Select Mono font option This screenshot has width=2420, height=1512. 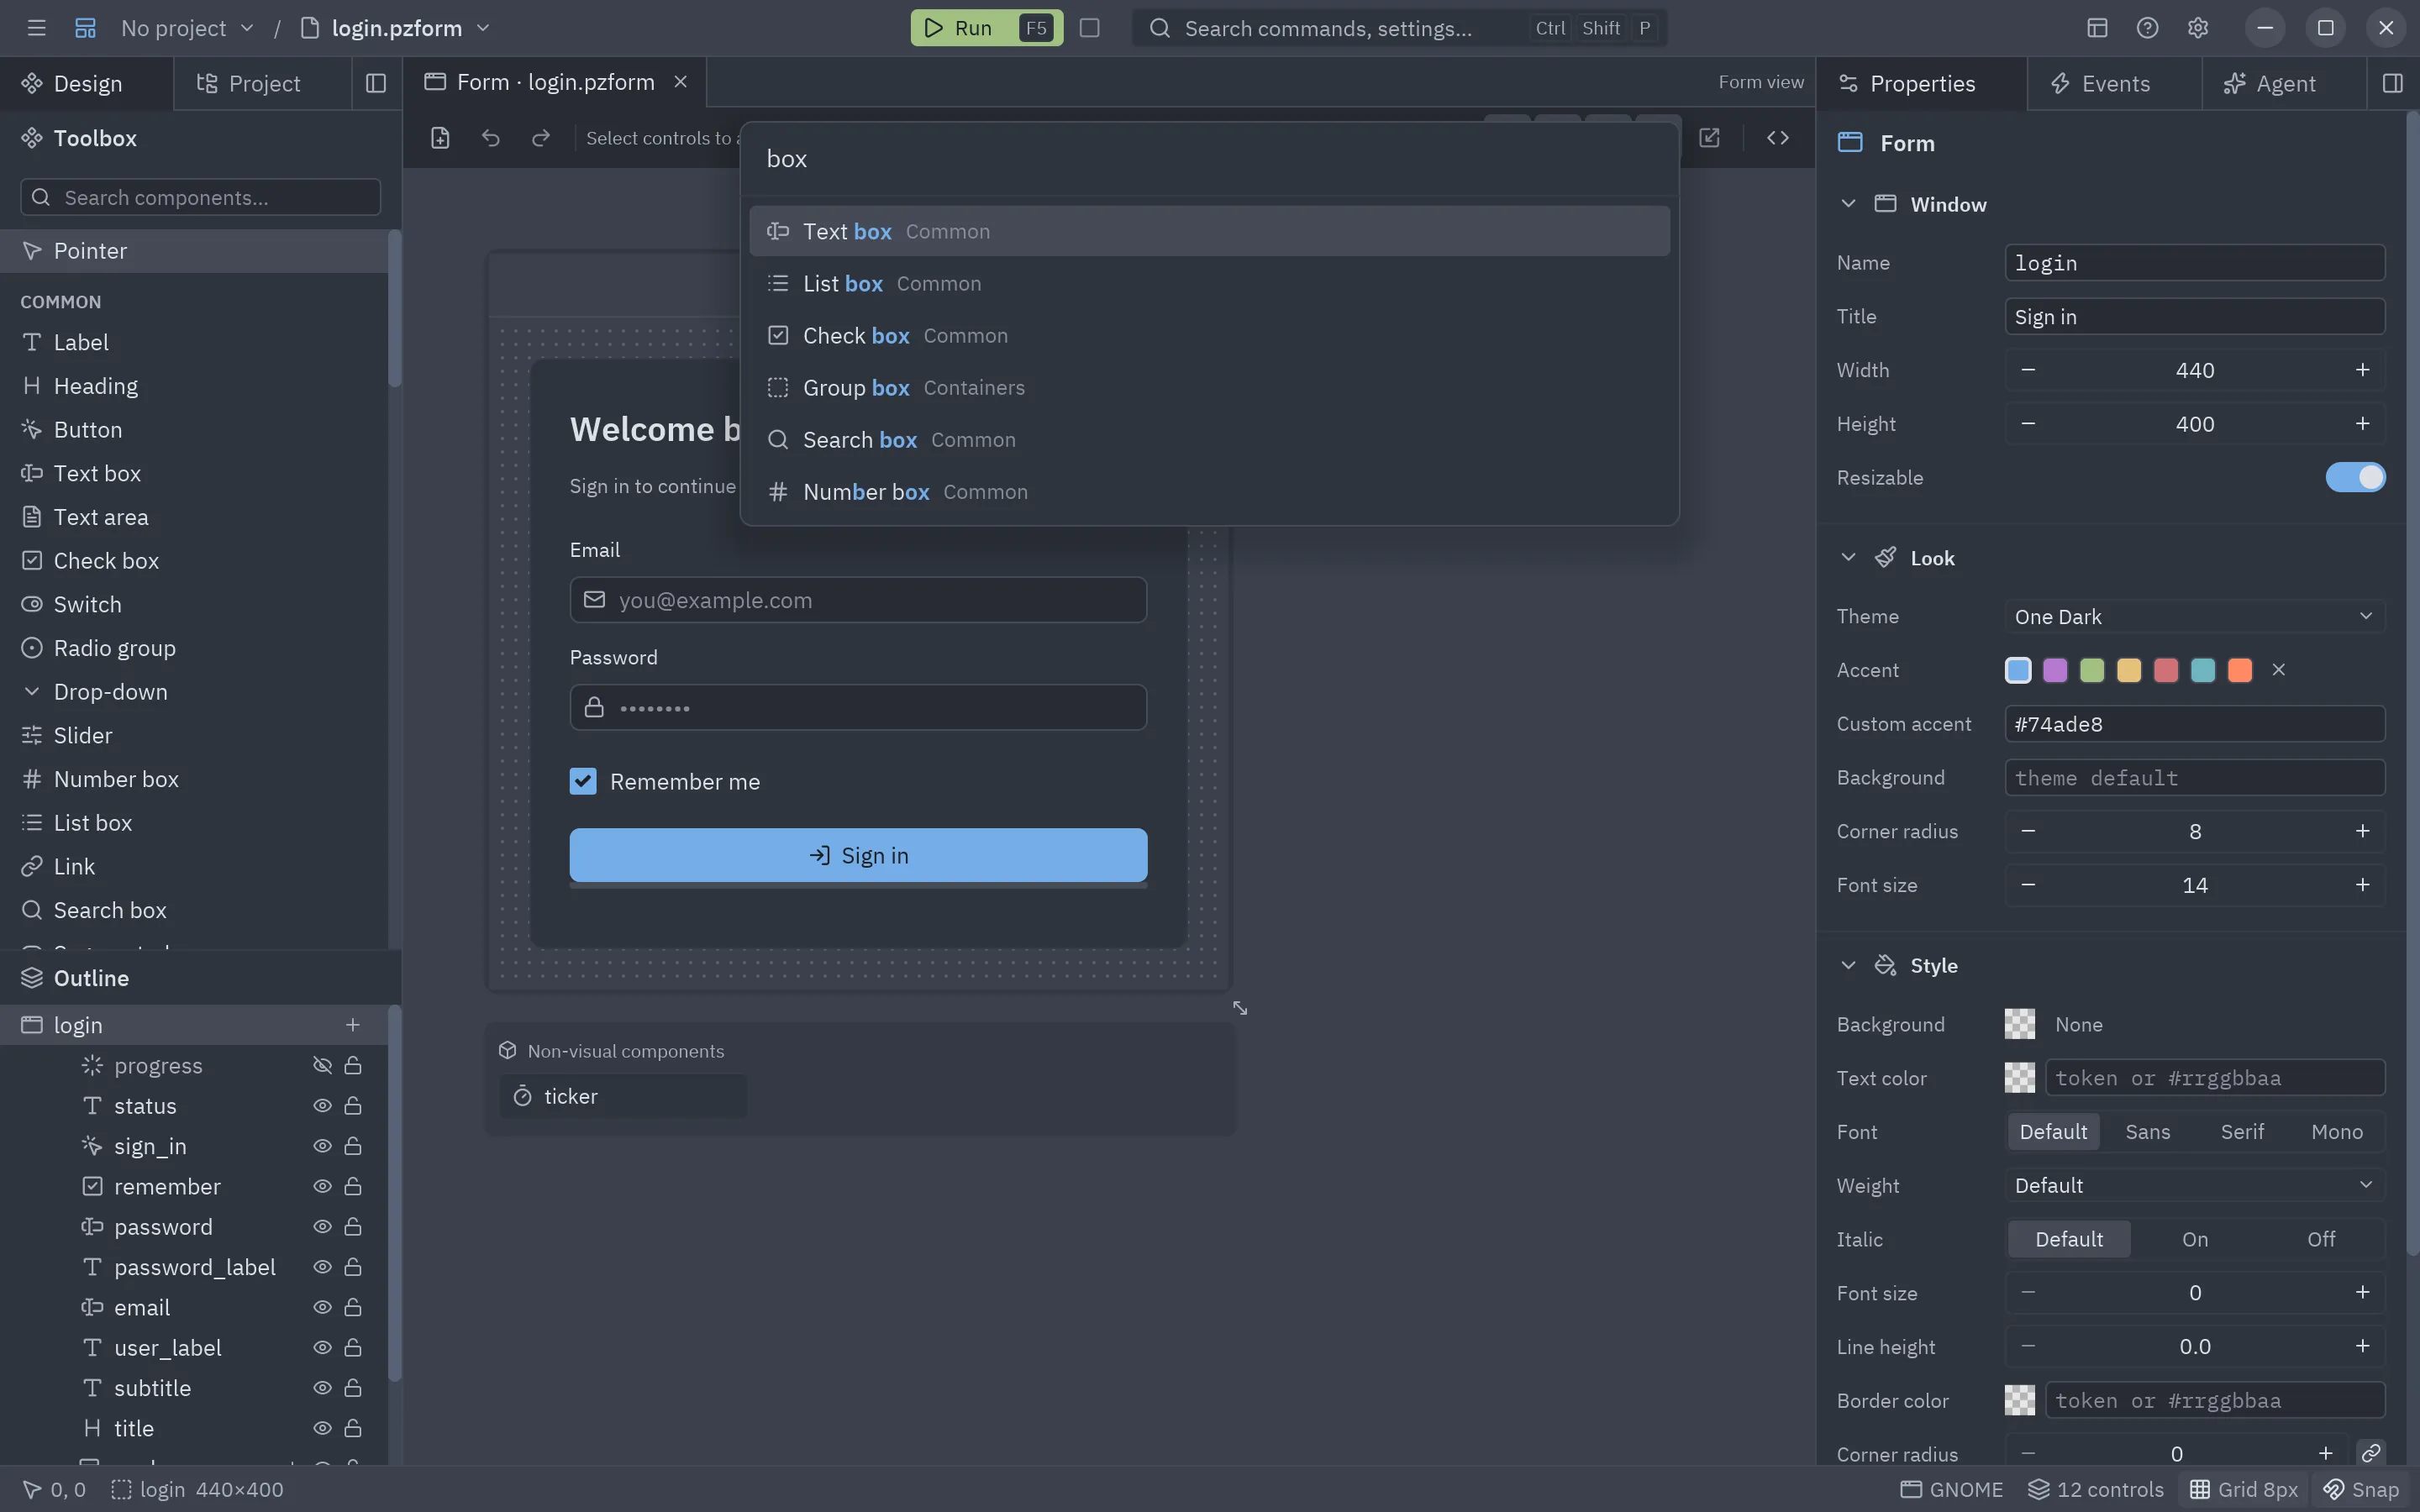click(2337, 1131)
